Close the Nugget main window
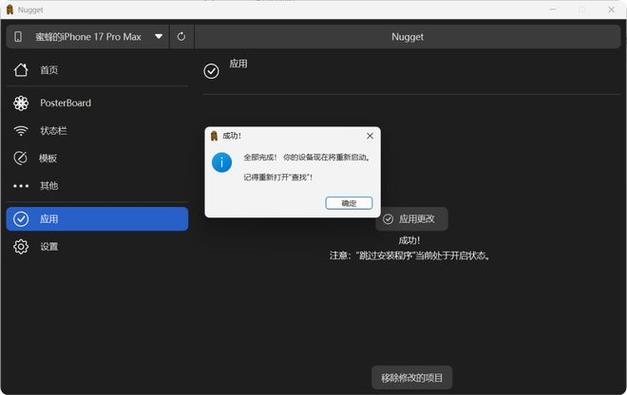Viewport: 627px width, 395px height. point(611,10)
